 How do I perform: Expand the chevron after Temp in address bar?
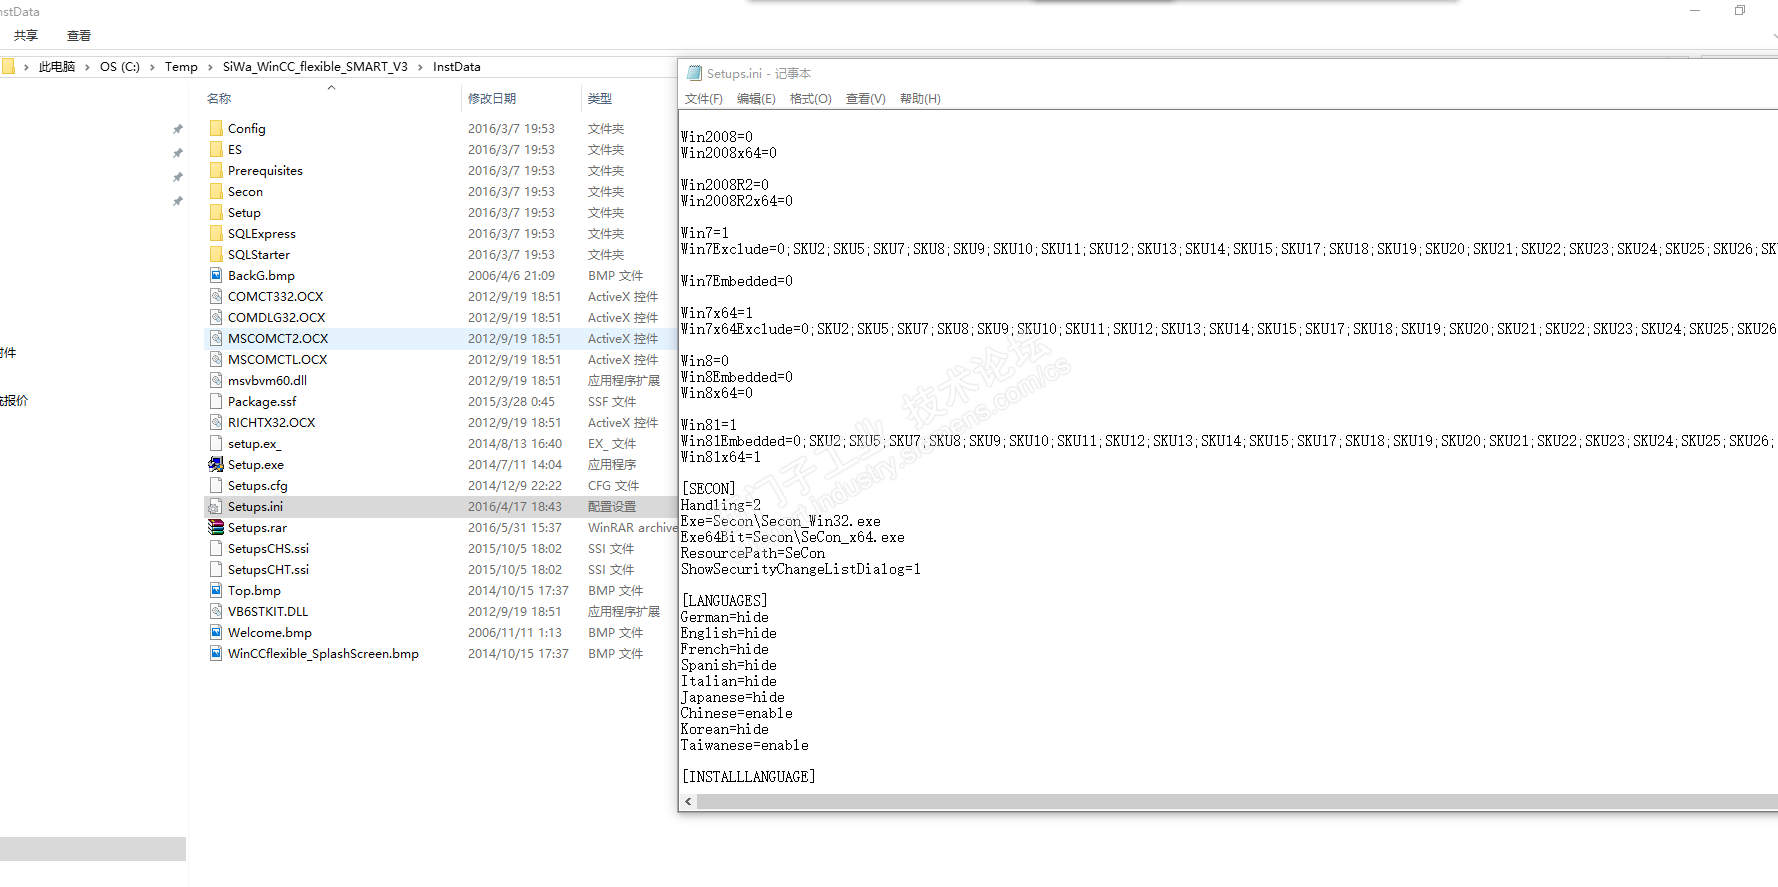210,67
